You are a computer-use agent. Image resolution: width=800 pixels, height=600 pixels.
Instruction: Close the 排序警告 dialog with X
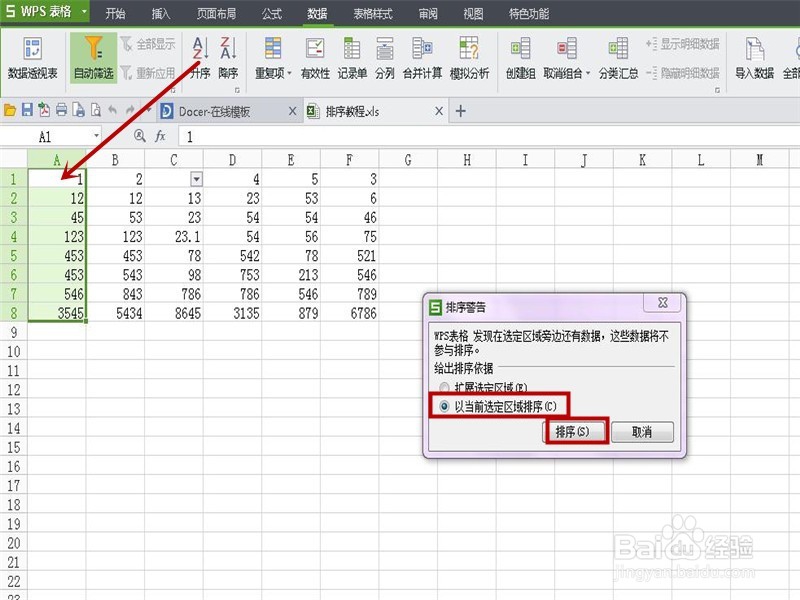pos(662,303)
